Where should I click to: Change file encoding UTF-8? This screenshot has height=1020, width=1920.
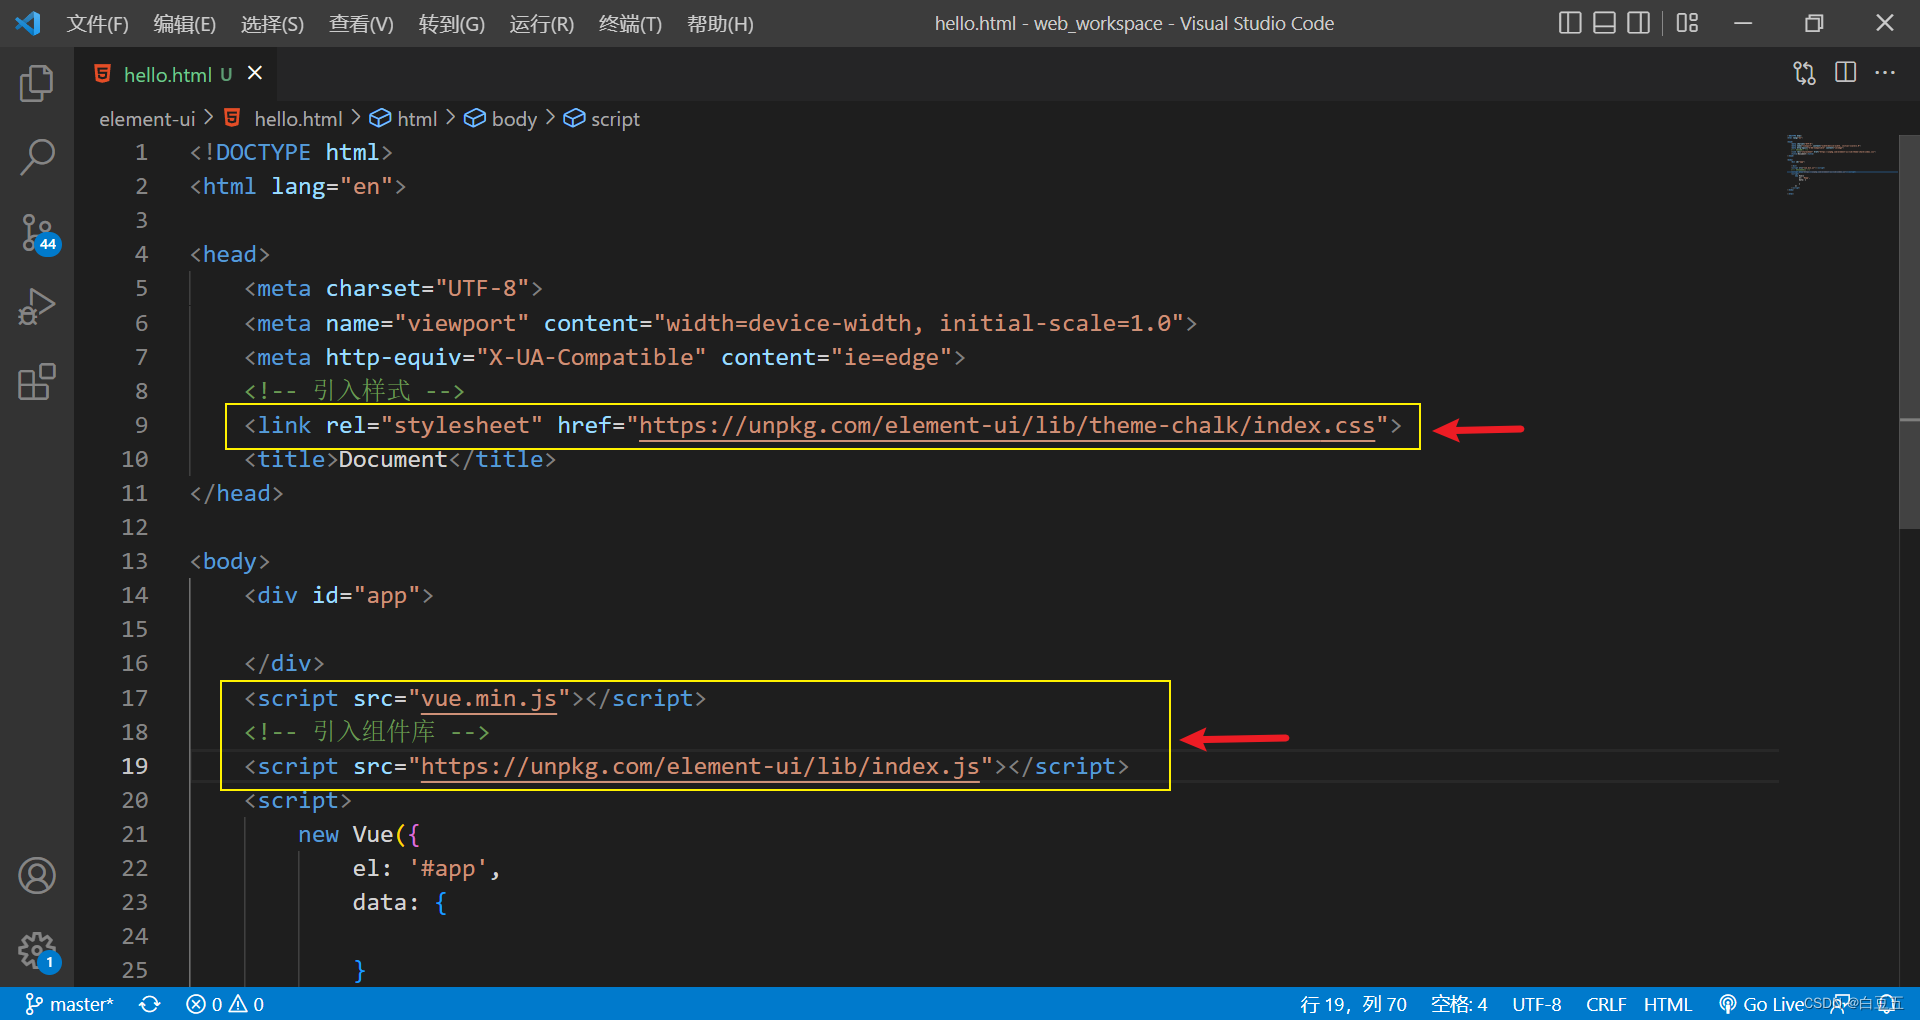tap(1536, 1004)
